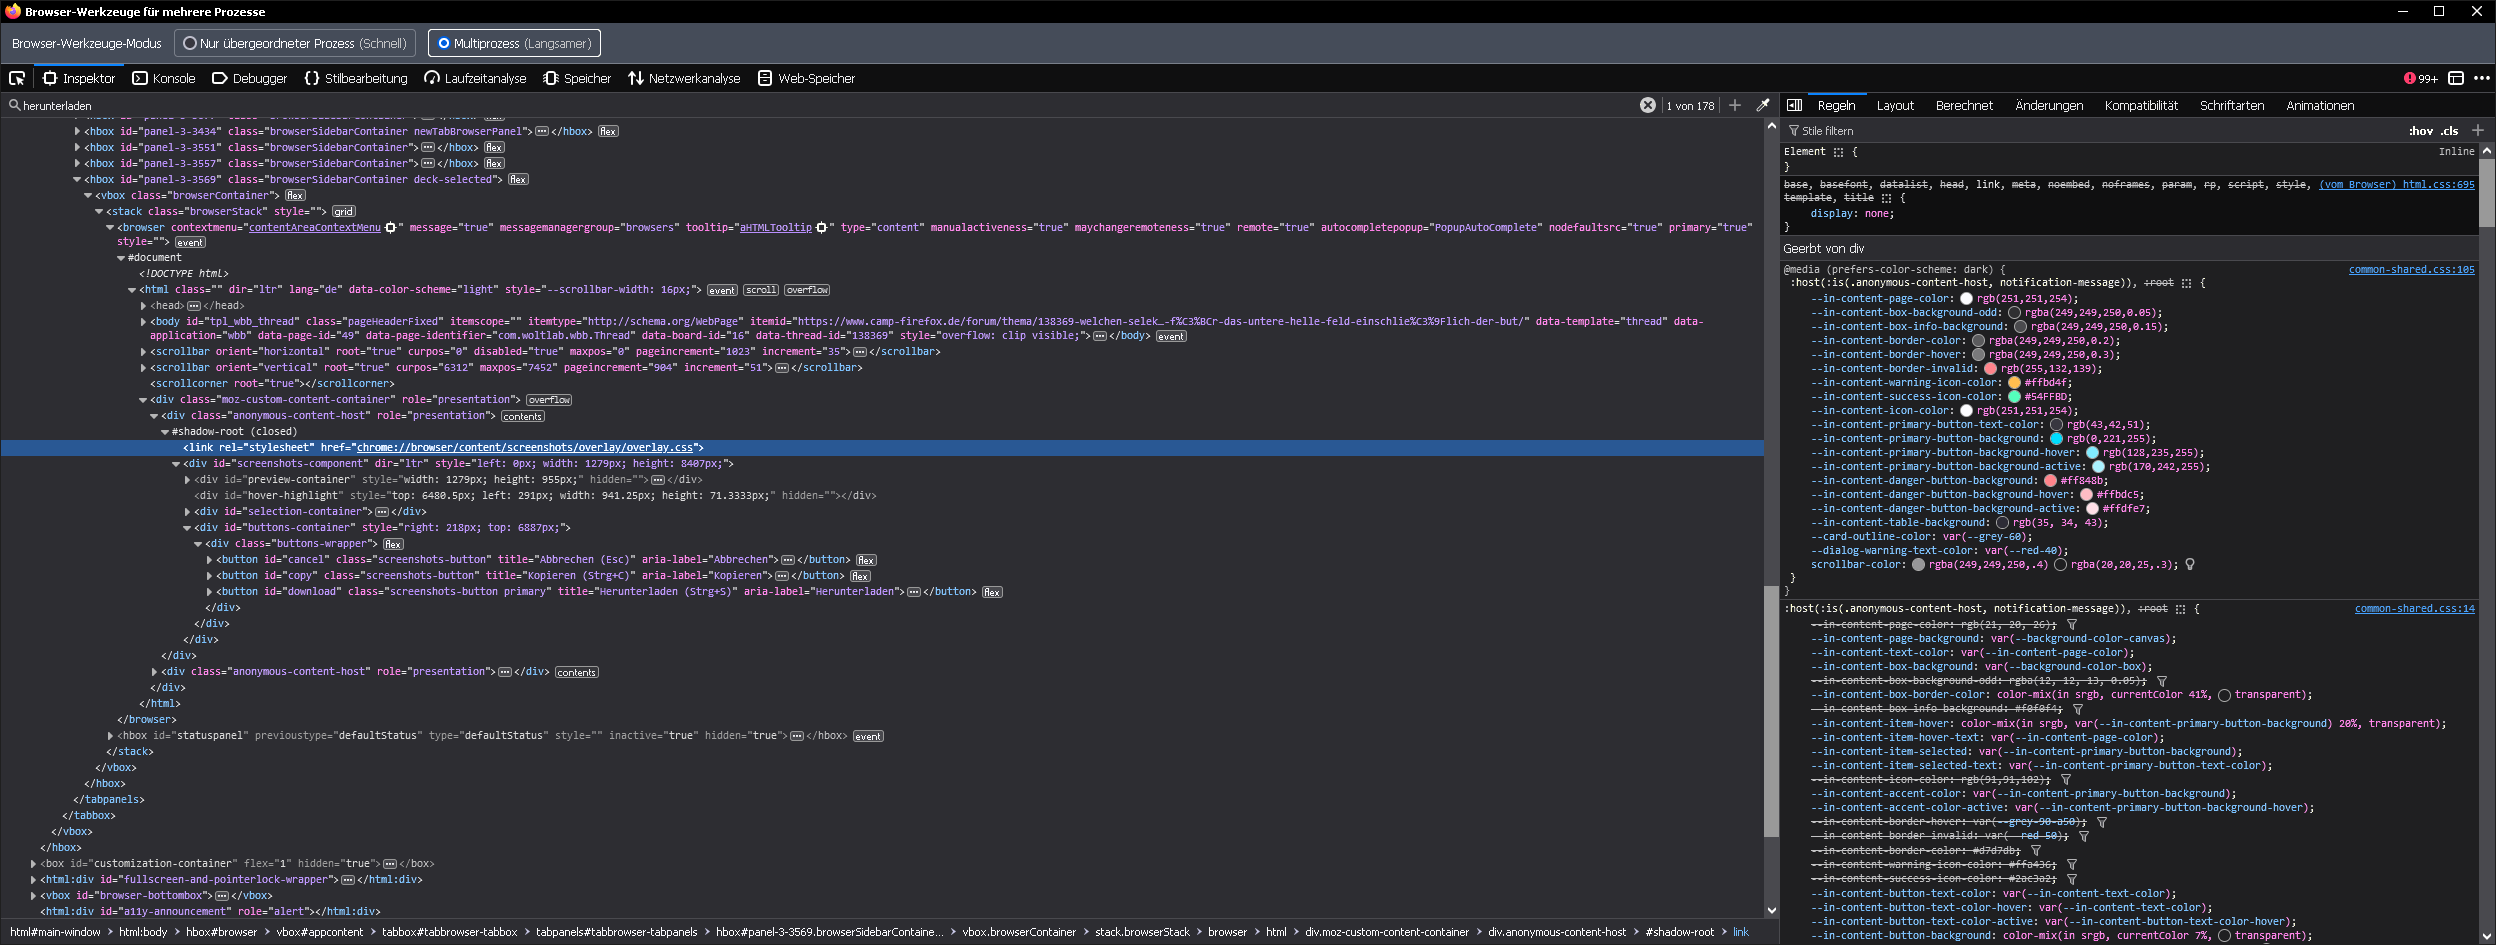Collapse vbox browserContainer node
Viewport: 2496px width, 945px height.
click(x=88, y=196)
